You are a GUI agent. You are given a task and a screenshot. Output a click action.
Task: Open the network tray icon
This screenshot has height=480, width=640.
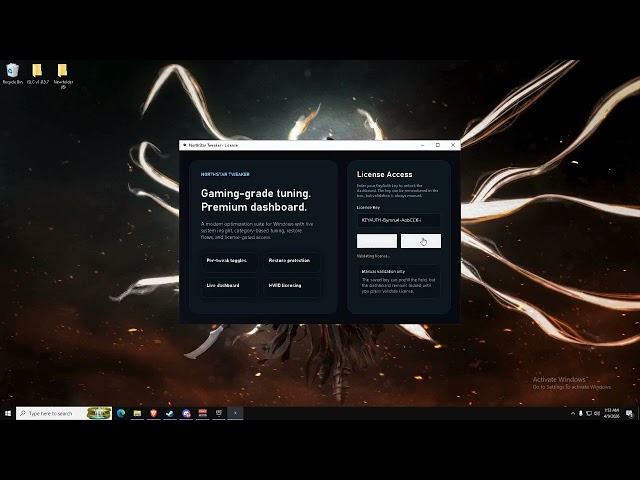589,413
